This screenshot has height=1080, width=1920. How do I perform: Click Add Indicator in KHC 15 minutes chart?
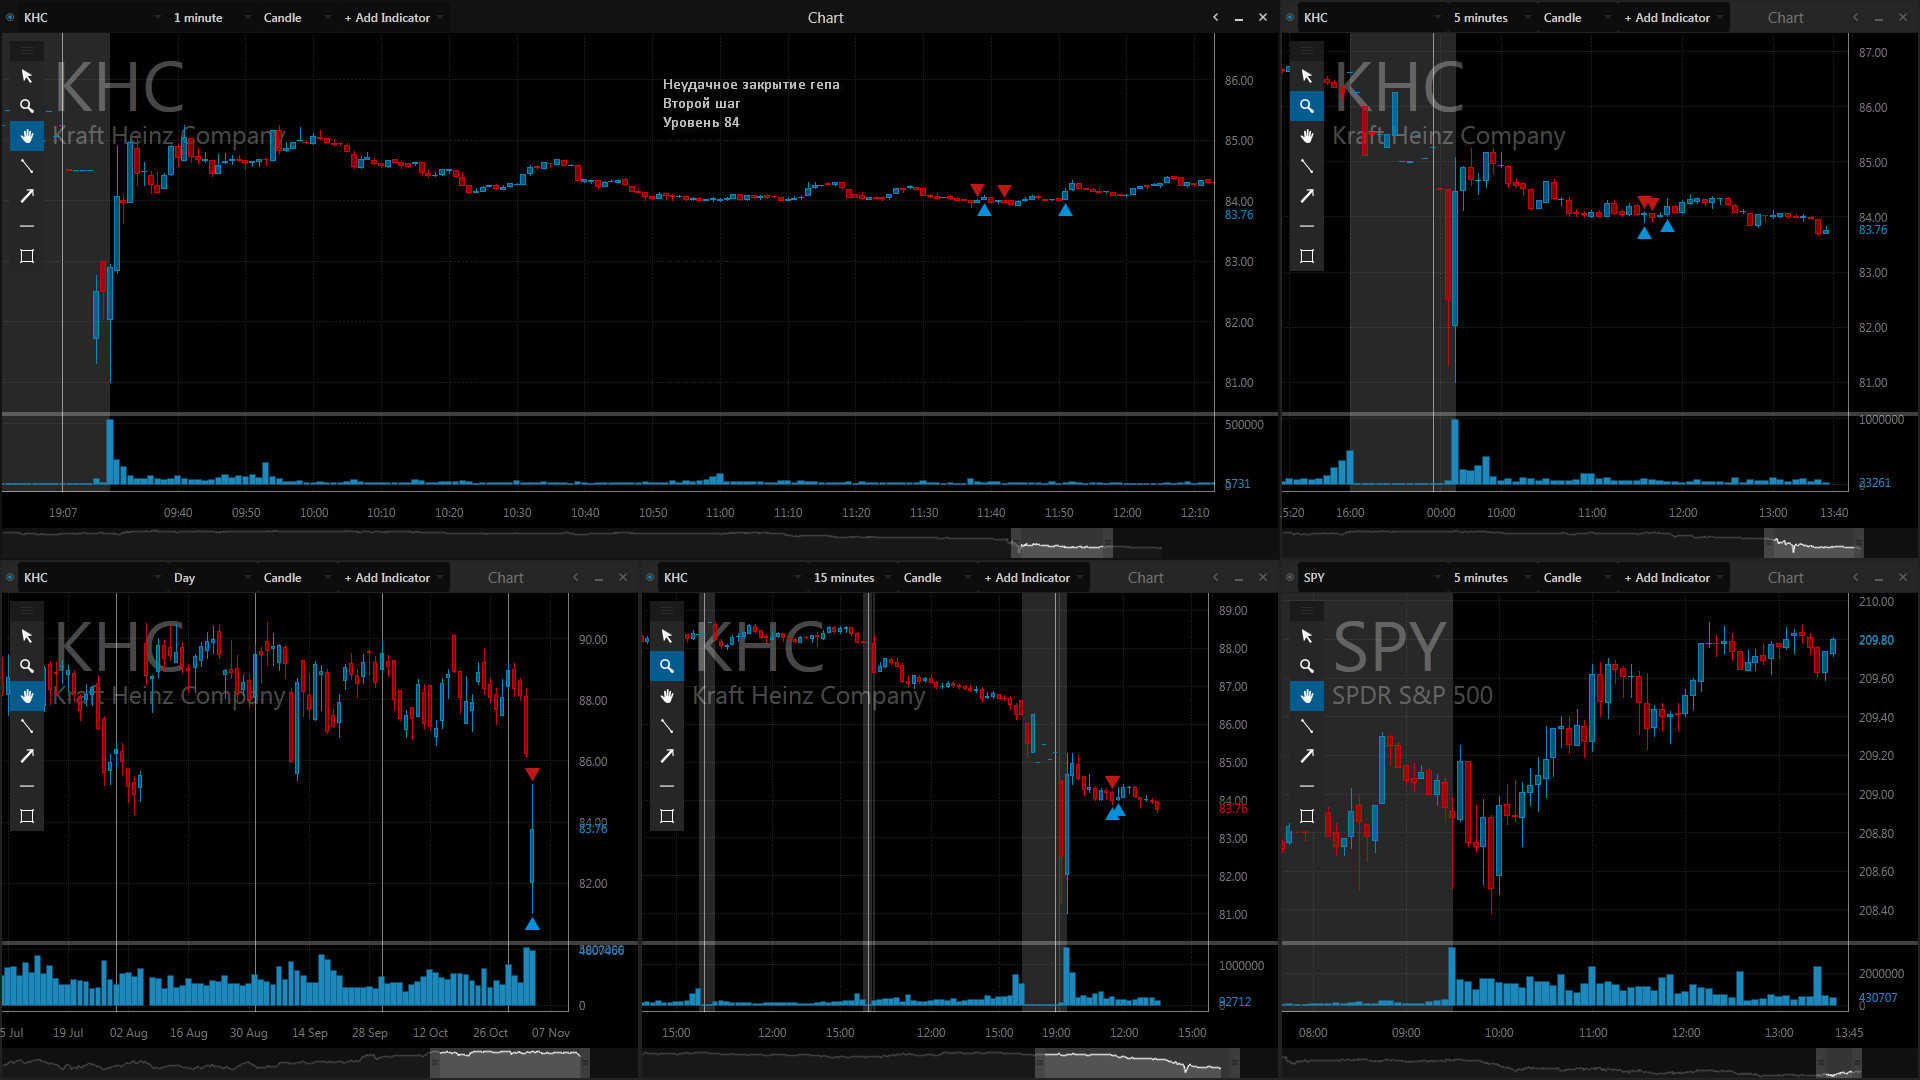pos(1032,577)
